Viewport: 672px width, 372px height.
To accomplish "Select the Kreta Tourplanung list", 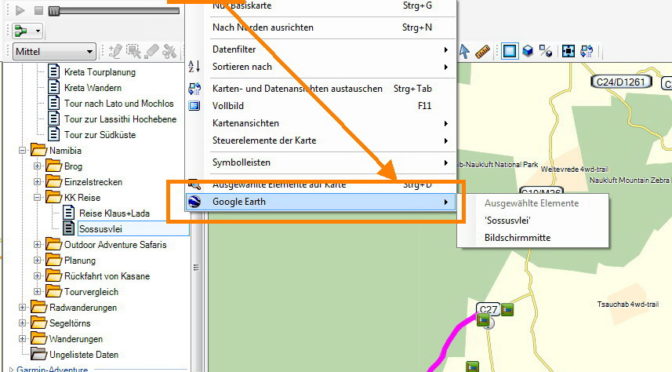I will (x=99, y=72).
